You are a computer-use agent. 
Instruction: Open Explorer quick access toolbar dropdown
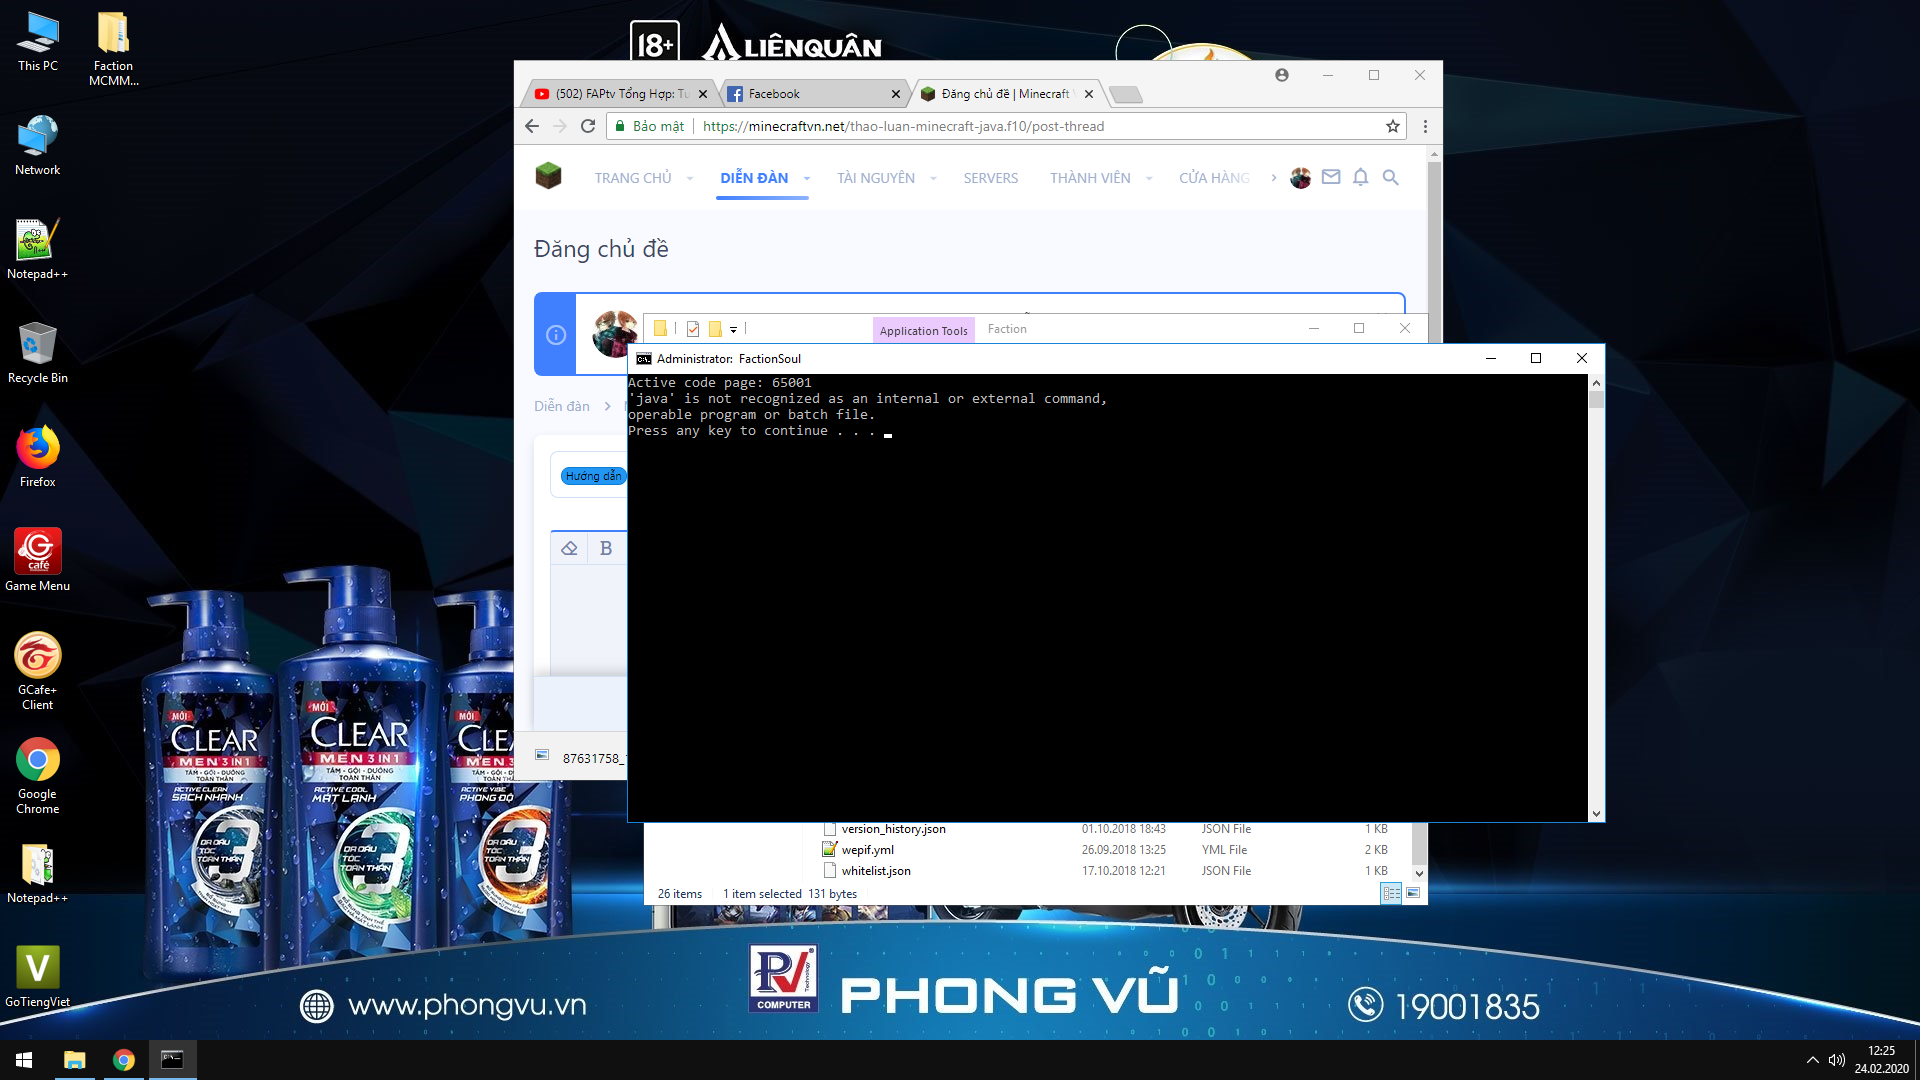coord(733,329)
